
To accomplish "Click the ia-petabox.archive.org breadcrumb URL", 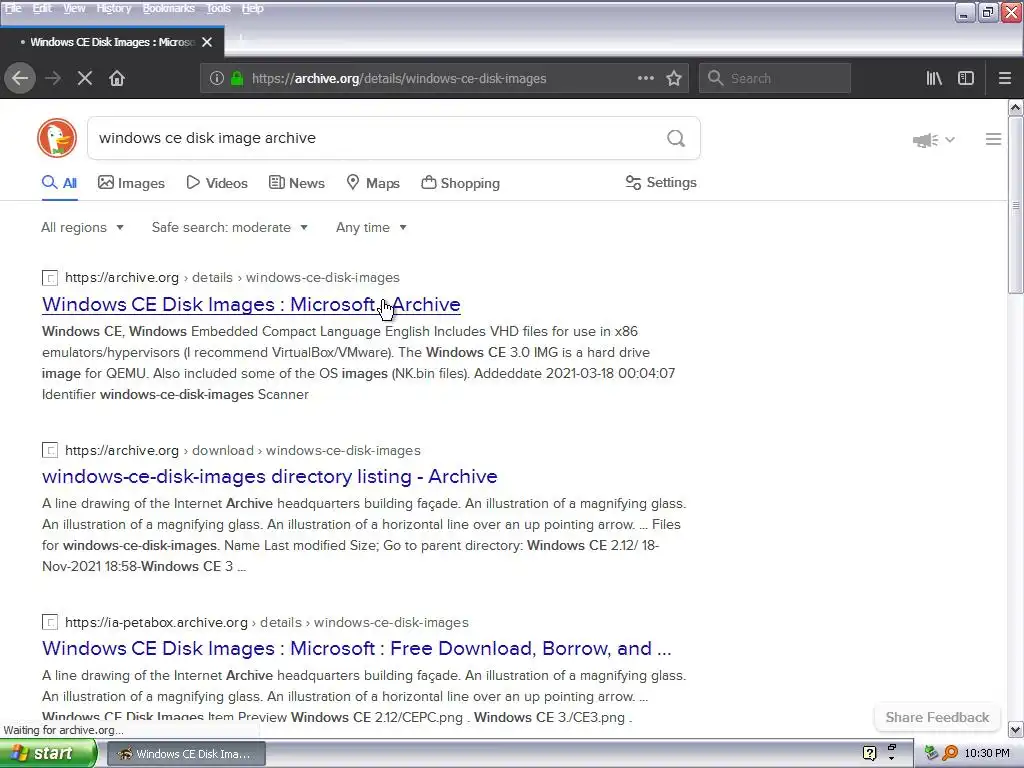I will (266, 622).
